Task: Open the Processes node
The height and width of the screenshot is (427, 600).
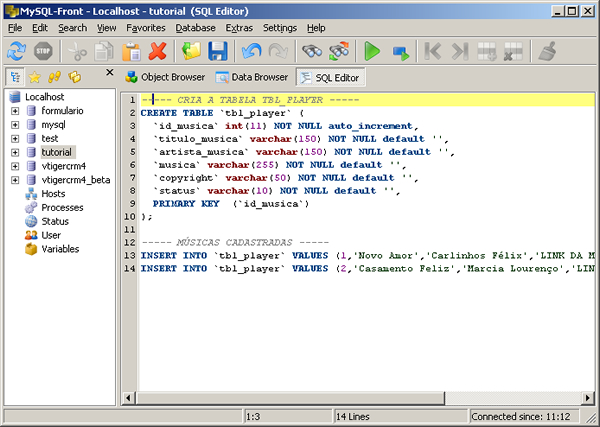Action: point(62,207)
